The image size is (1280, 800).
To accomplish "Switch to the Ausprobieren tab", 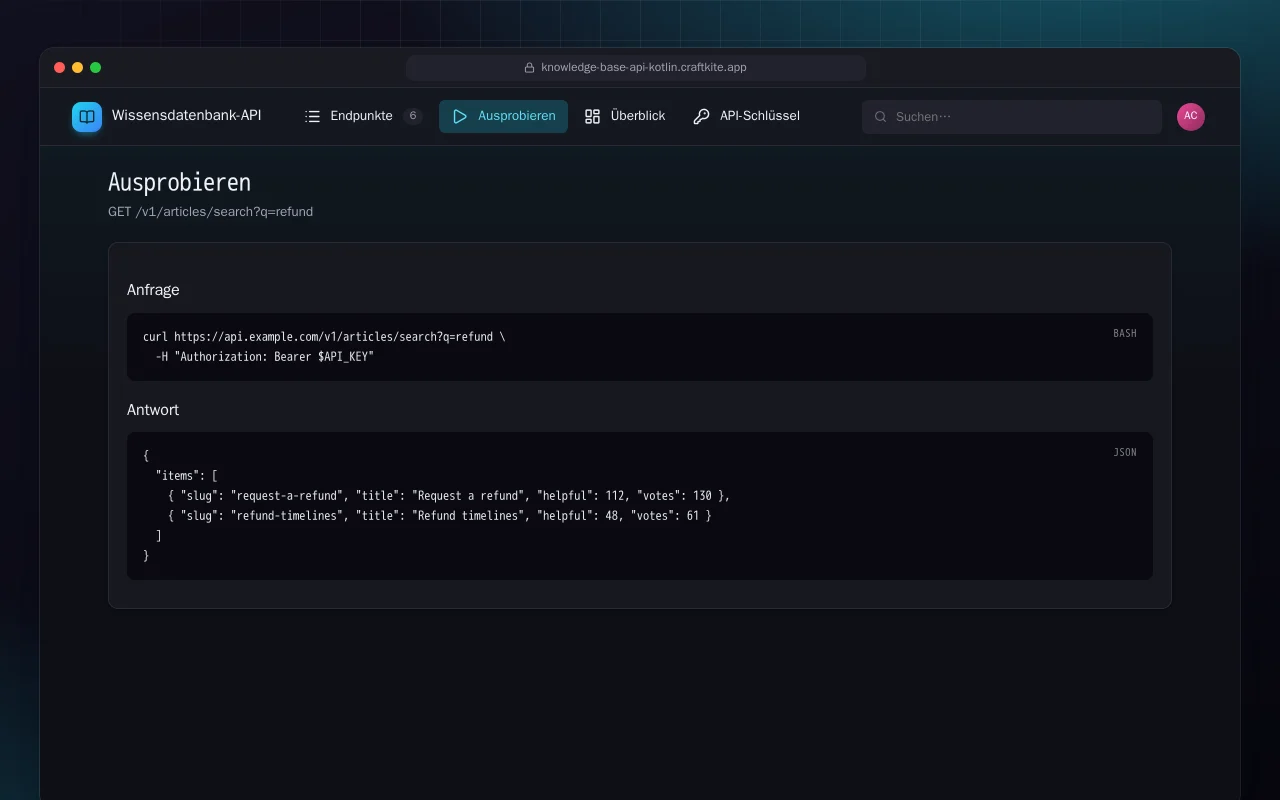I will click(x=503, y=116).
